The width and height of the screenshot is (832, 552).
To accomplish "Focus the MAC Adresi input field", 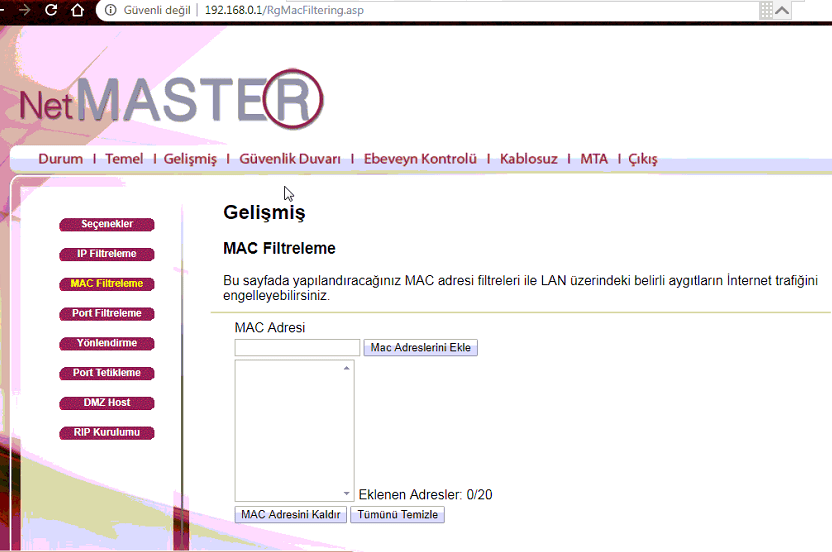I will pos(297,348).
